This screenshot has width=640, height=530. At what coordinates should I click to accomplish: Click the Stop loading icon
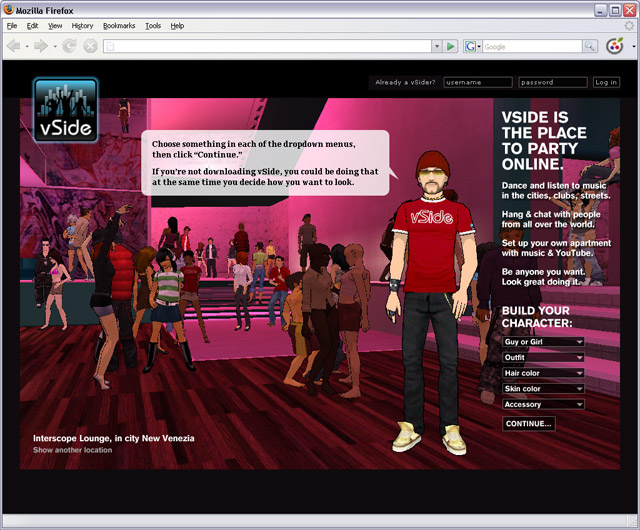coord(90,46)
